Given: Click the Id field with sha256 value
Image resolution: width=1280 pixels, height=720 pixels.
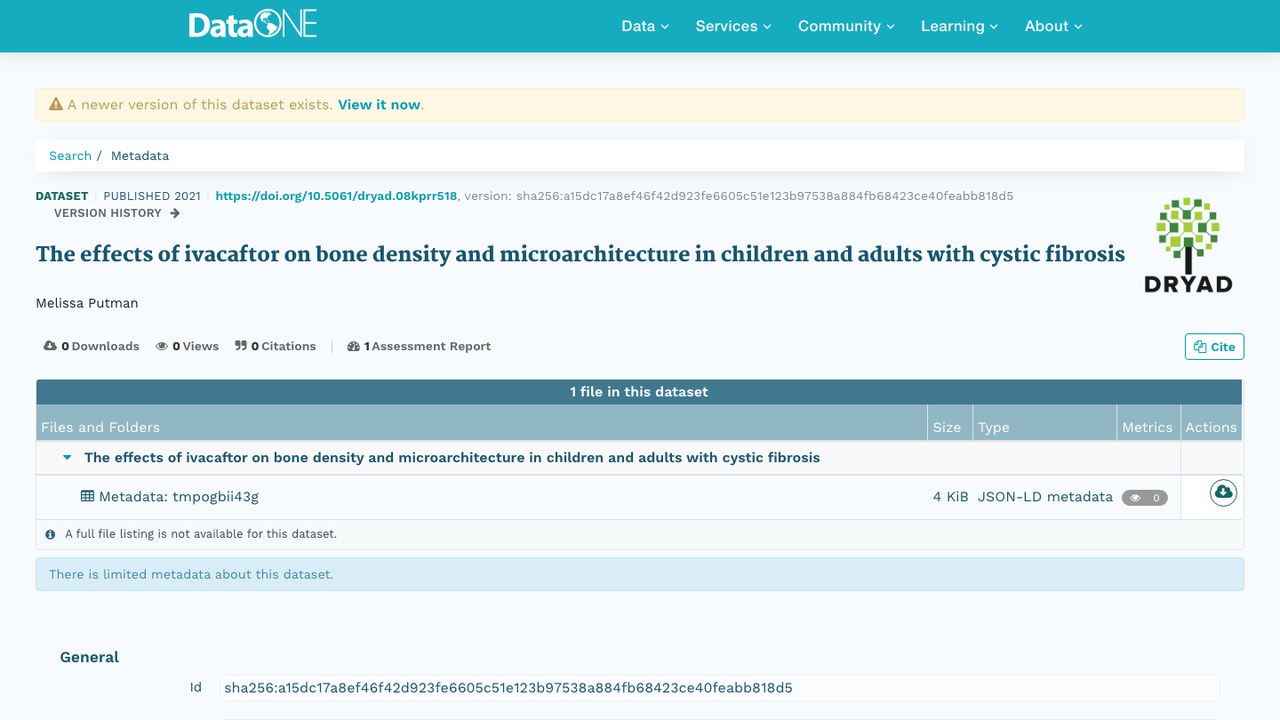Looking at the screenshot, I should pyautogui.click(x=719, y=688).
